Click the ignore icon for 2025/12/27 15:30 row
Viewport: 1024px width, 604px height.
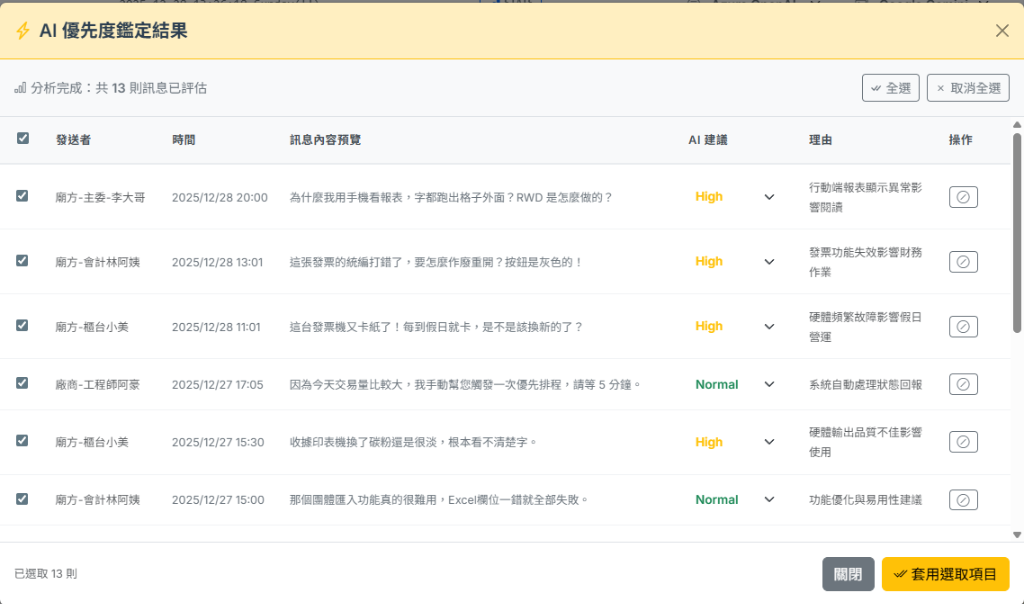(963, 442)
